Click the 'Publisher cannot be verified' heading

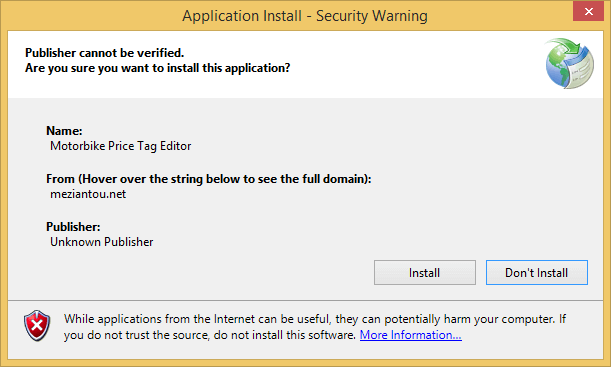(x=104, y=53)
